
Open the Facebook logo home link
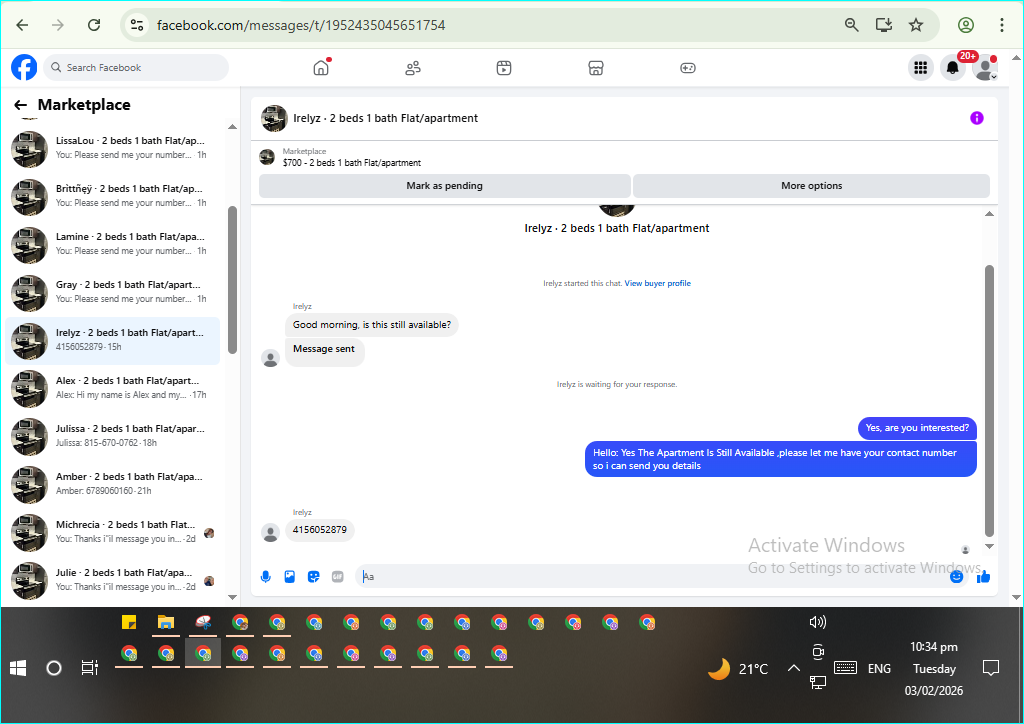click(x=24, y=67)
